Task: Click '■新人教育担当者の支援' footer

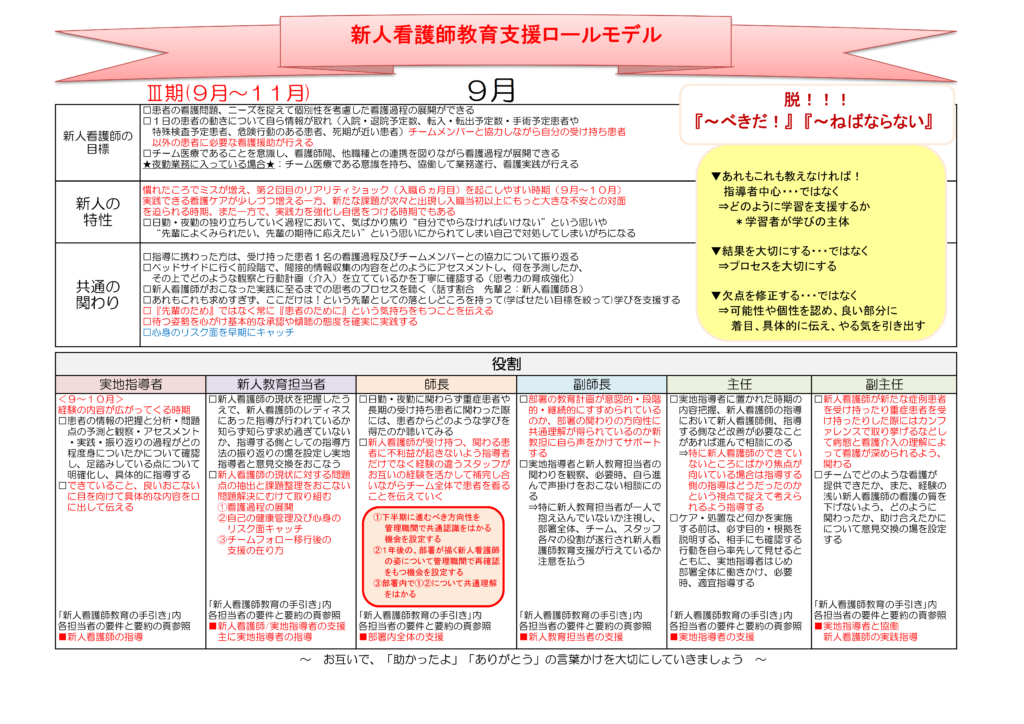Action: (x=571, y=637)
